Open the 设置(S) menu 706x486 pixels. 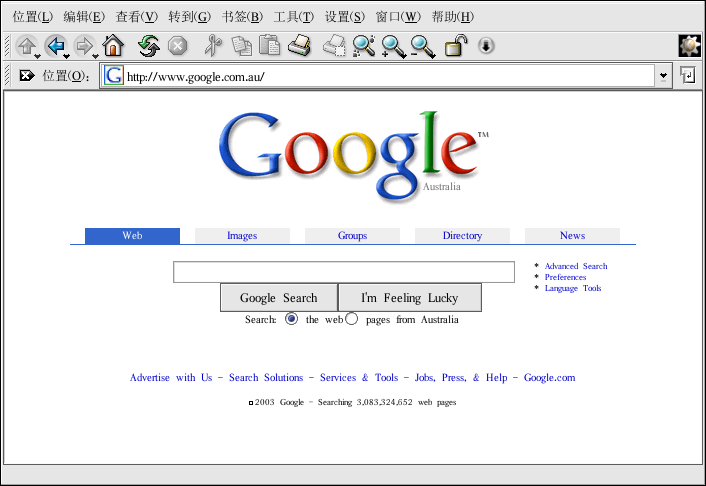[344, 17]
